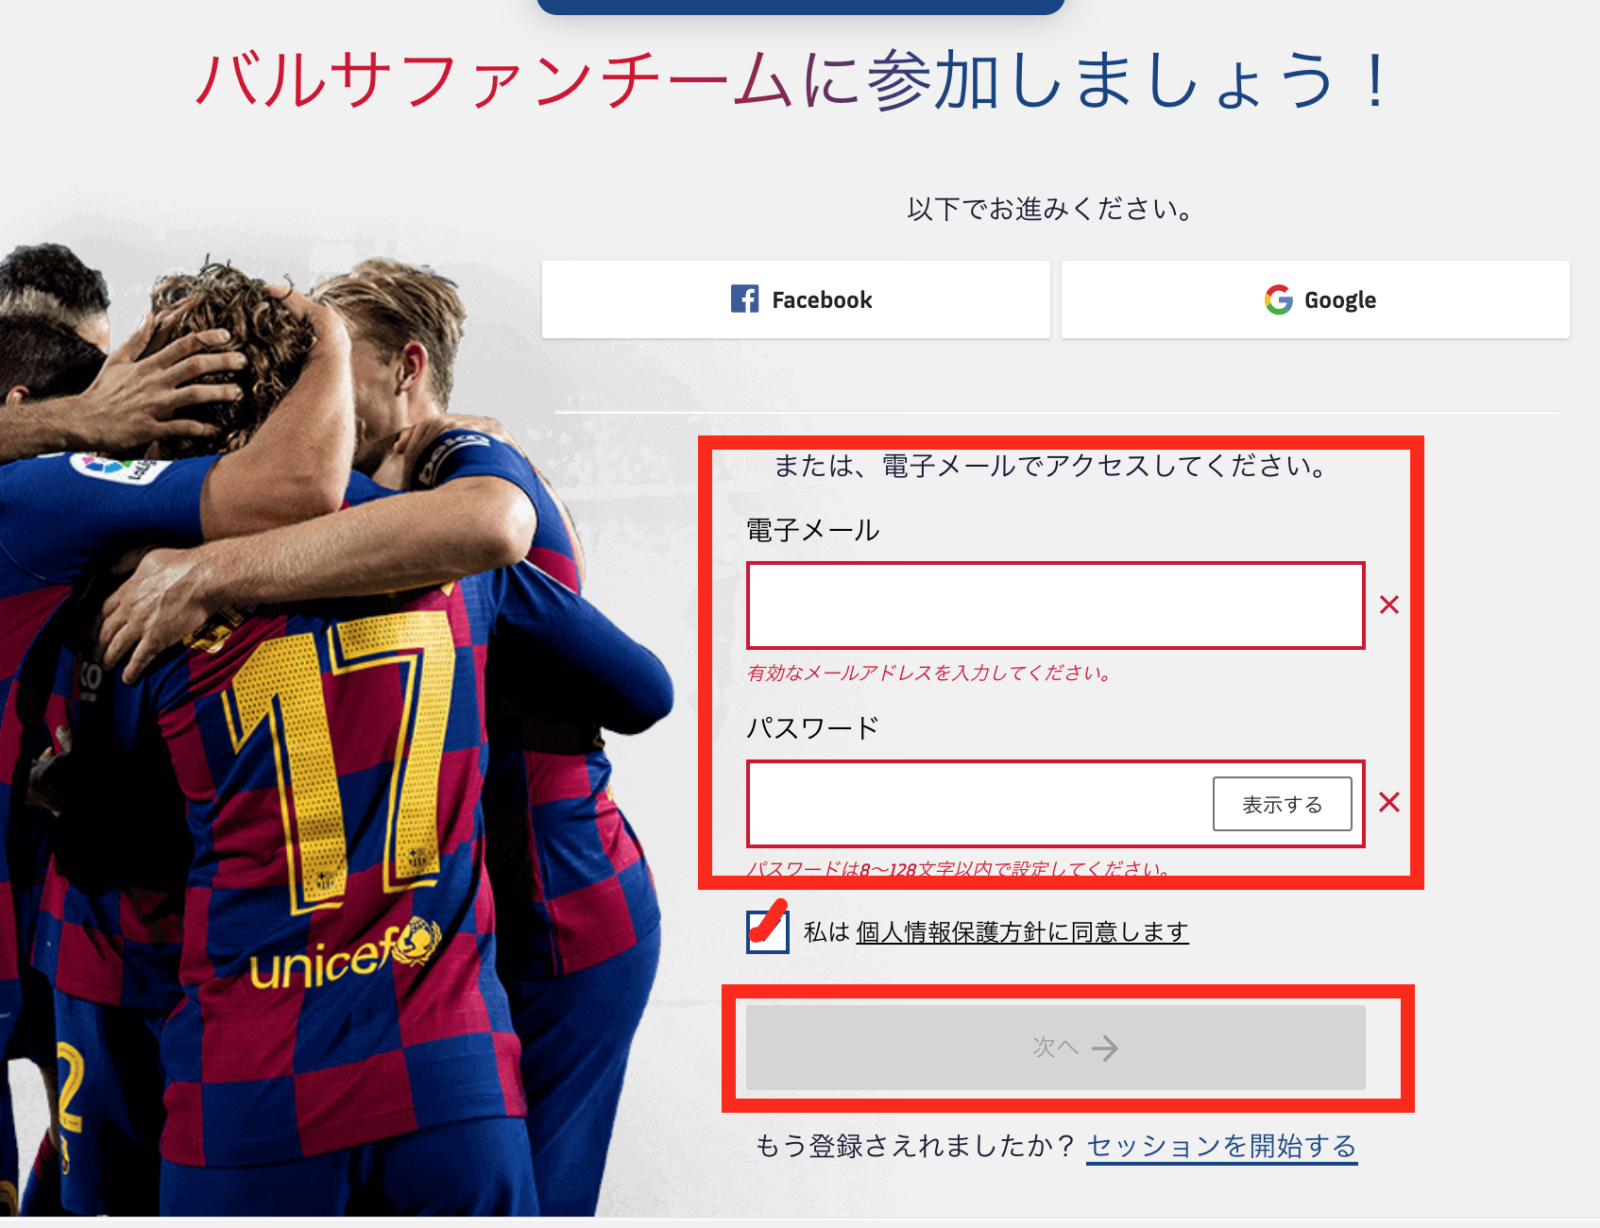This screenshot has height=1228, width=1600.
Task: Click the blue button at the top edge
Action: [x=800, y=6]
